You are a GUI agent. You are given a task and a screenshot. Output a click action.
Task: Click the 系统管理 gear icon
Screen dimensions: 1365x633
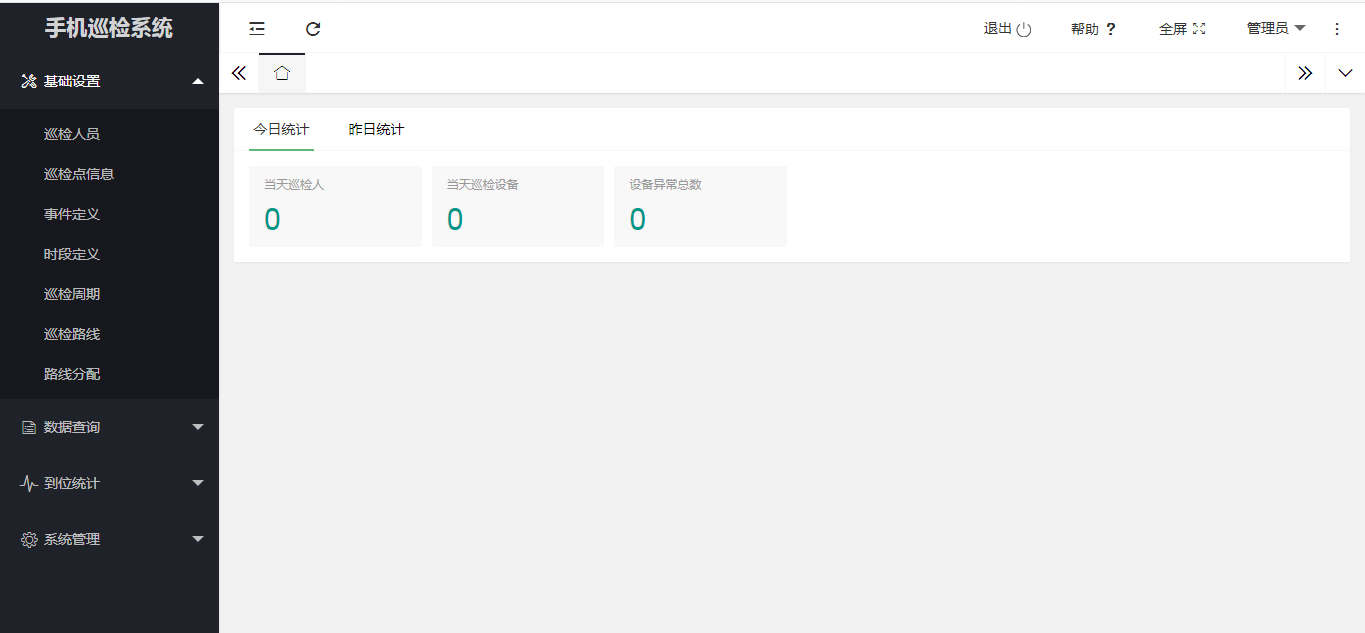29,539
